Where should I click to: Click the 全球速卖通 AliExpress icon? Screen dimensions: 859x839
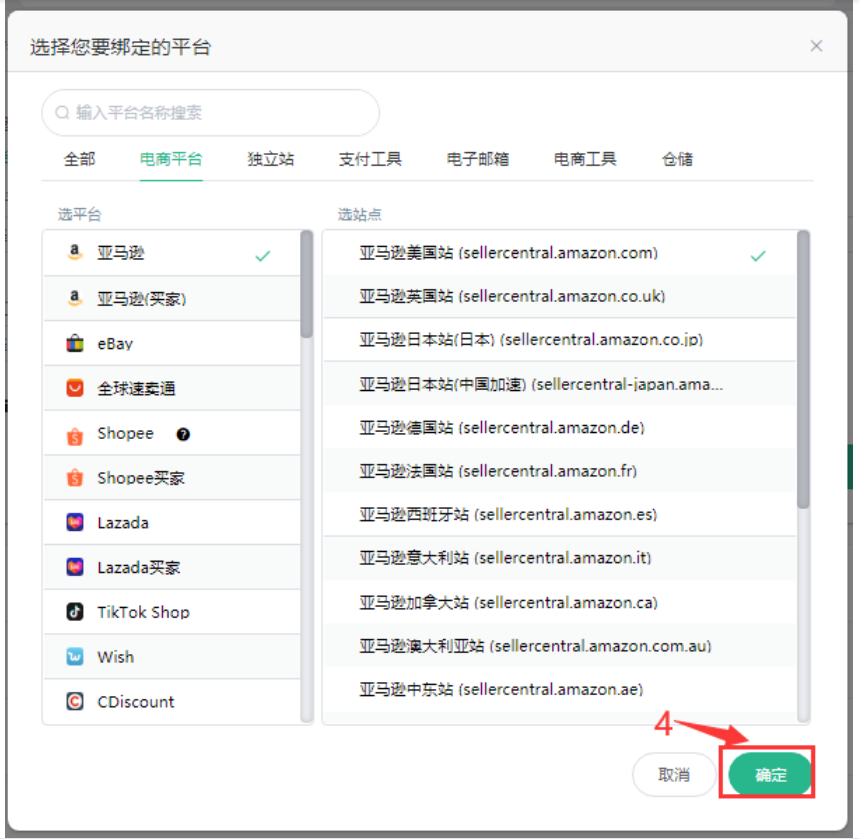pos(74,388)
